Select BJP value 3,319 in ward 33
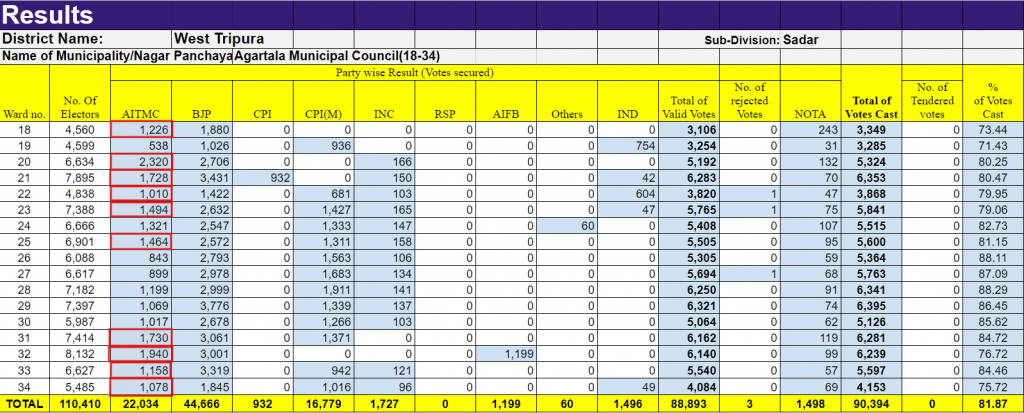 point(202,370)
